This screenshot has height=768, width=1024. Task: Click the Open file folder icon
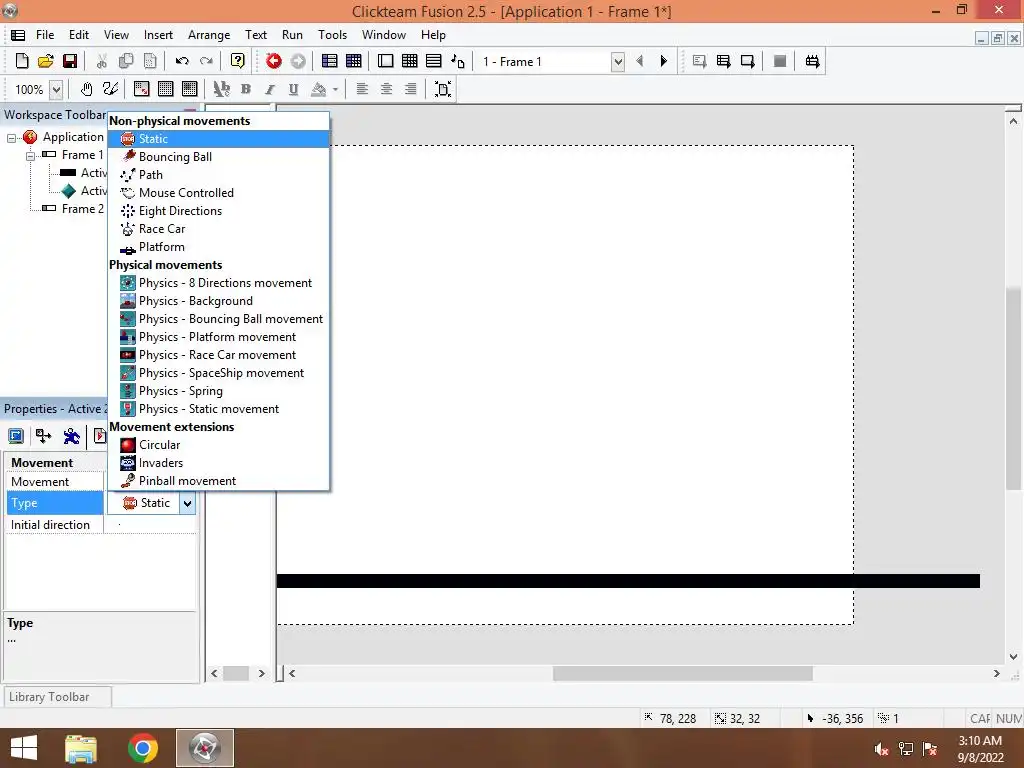pos(46,61)
